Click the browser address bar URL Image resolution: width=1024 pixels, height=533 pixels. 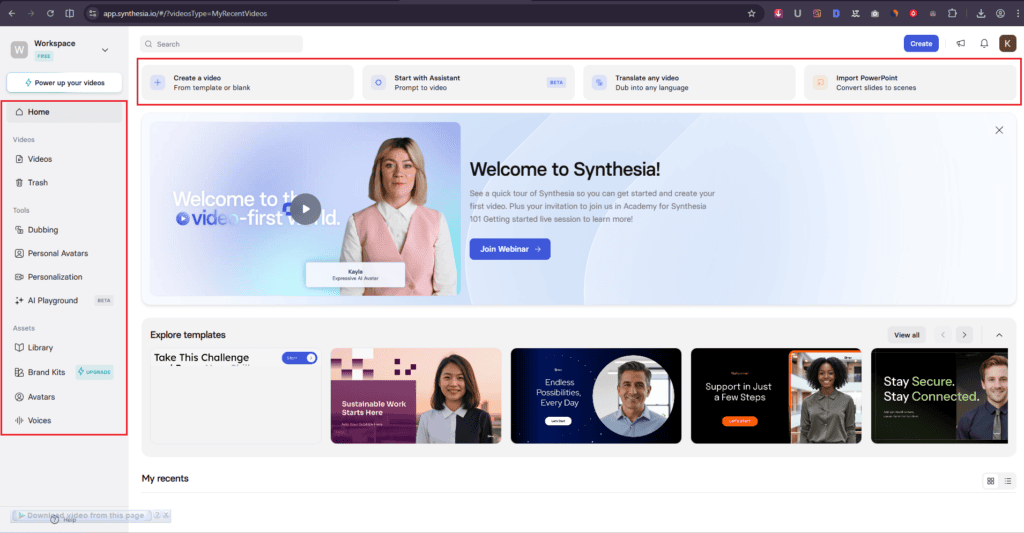click(x=185, y=13)
